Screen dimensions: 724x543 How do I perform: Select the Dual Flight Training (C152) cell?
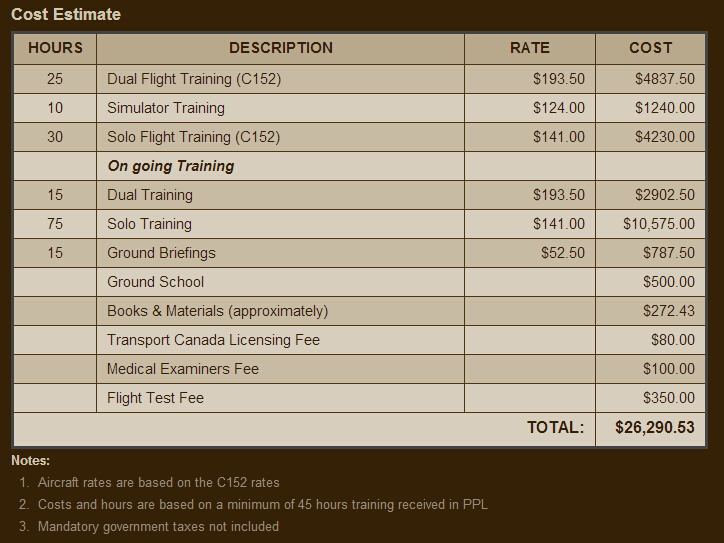(x=280, y=79)
